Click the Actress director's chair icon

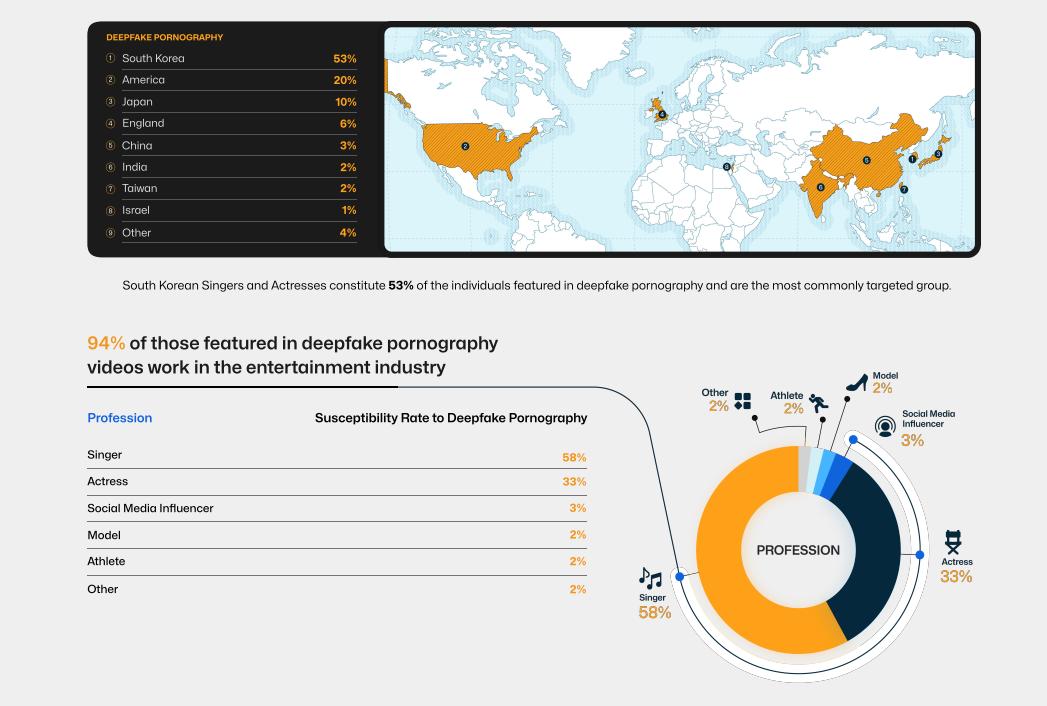(x=953, y=542)
